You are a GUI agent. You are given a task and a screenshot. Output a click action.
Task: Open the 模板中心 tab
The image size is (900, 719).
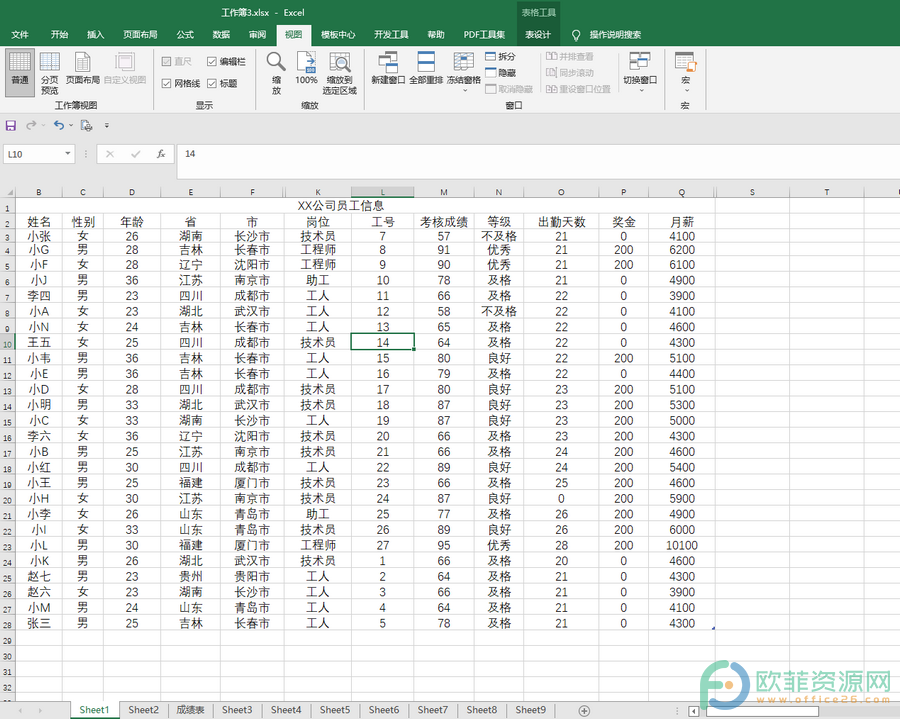(338, 34)
